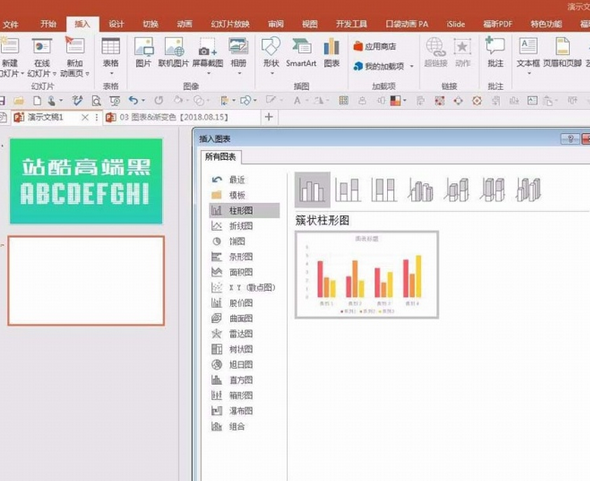Select the green title slide thumbnail

[86, 181]
